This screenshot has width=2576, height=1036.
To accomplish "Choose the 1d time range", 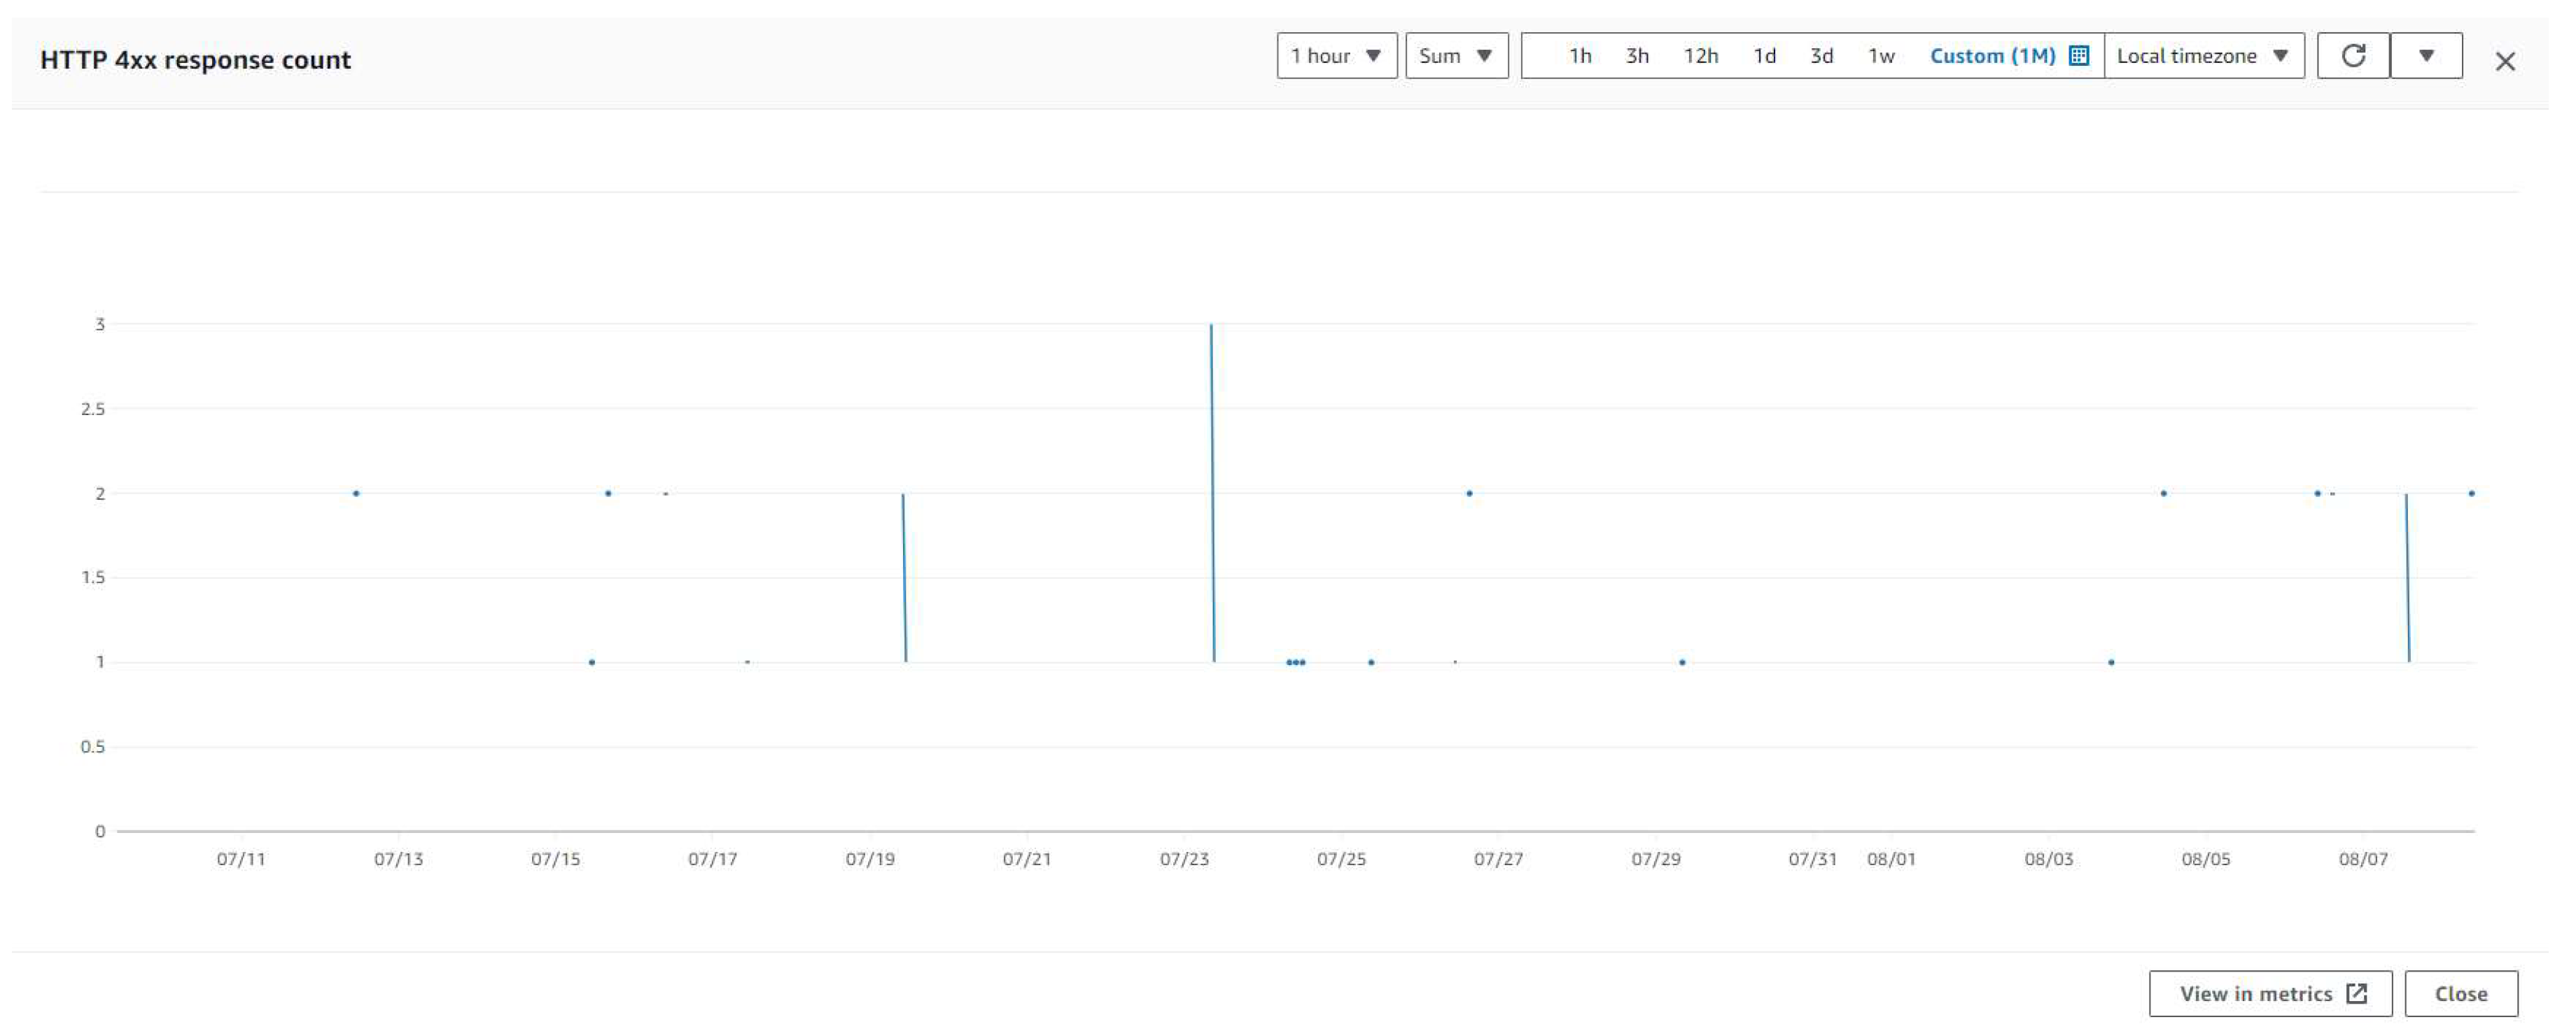I will coord(1764,56).
